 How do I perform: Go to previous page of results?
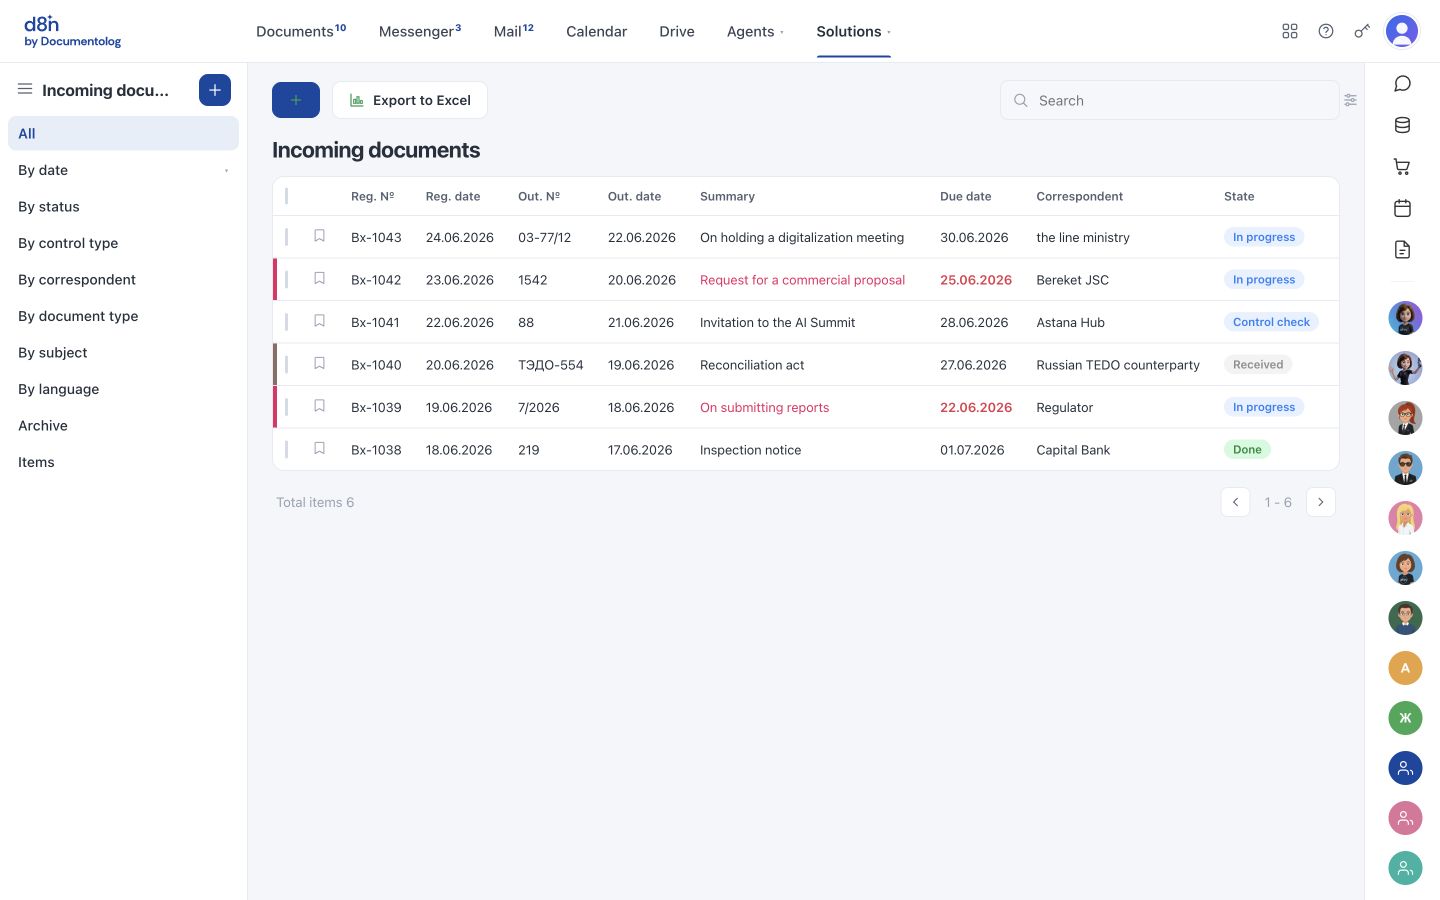[1235, 502]
